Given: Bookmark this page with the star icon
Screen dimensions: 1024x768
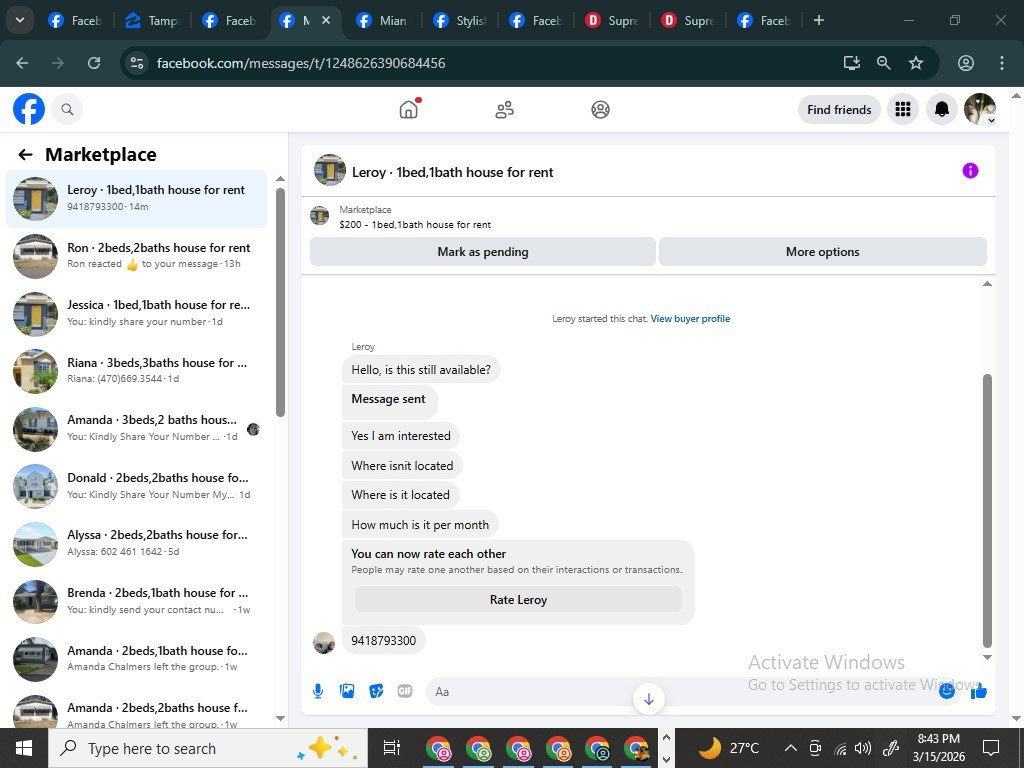Looking at the screenshot, I should coord(916,63).
